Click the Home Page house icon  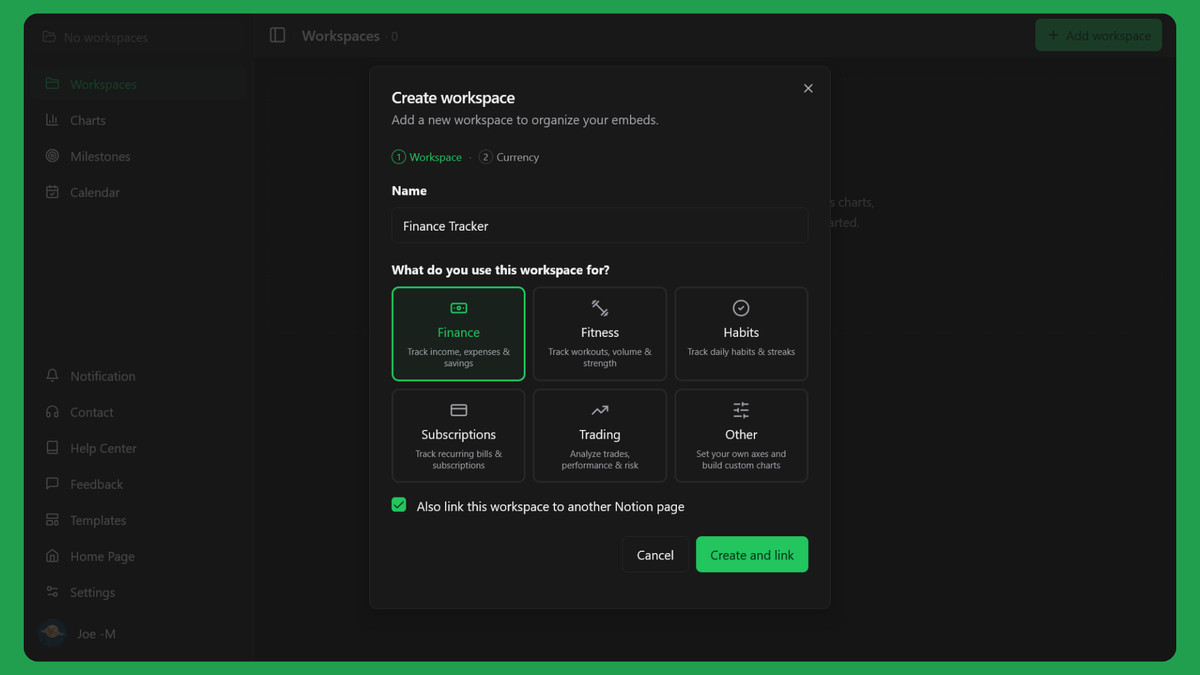pyautogui.click(x=52, y=556)
